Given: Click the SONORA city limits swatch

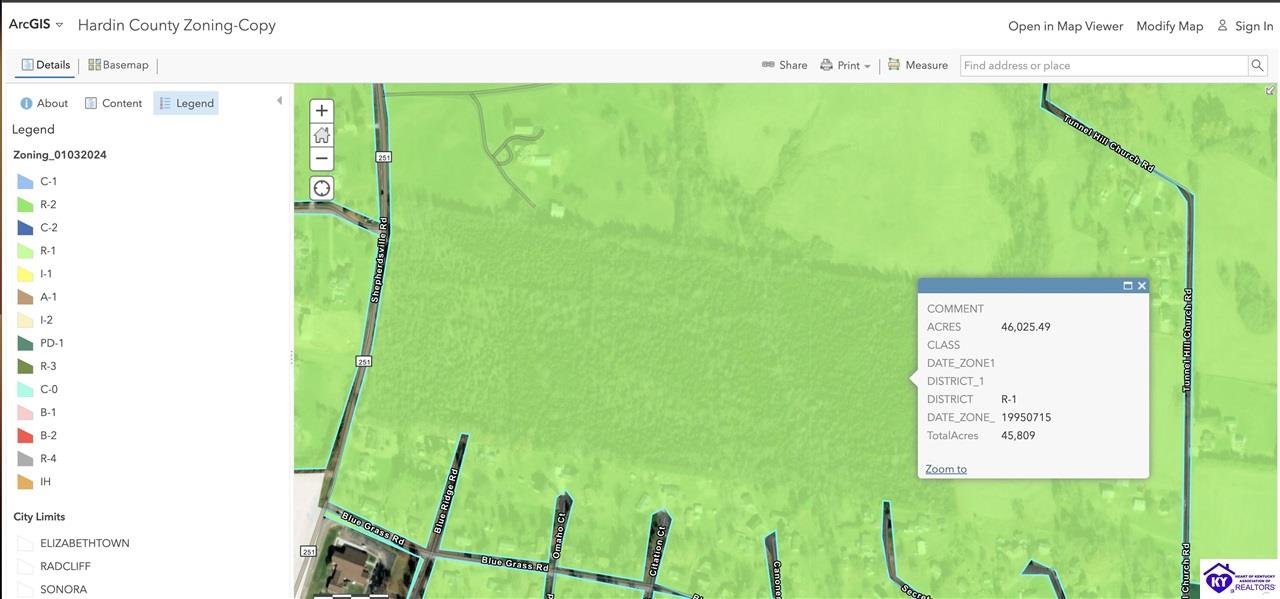Looking at the screenshot, I should click(26, 590).
